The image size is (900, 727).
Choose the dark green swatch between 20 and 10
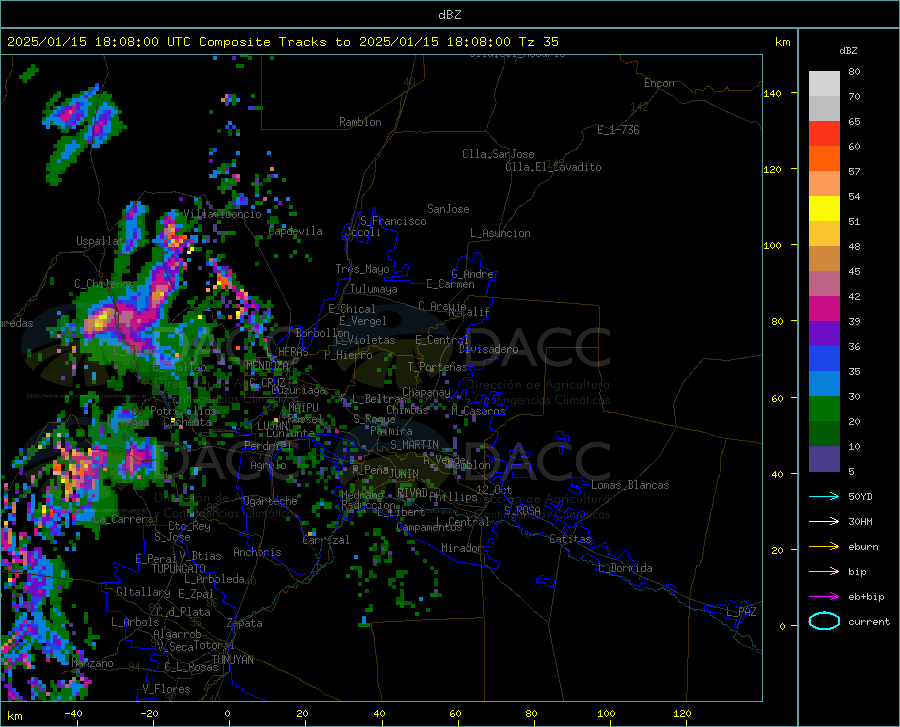(824, 434)
